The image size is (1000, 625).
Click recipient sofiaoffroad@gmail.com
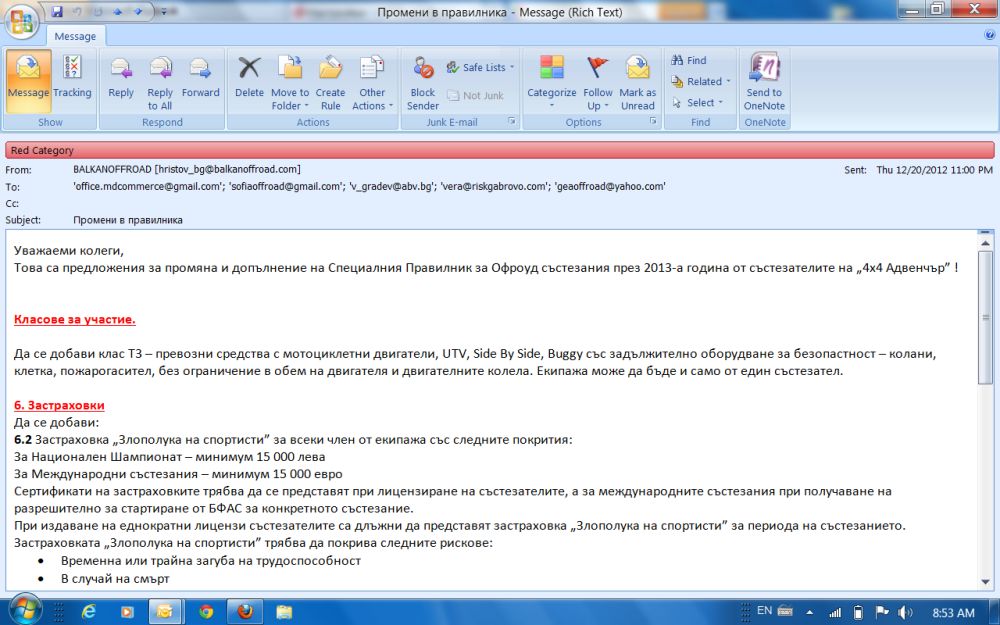coord(285,186)
